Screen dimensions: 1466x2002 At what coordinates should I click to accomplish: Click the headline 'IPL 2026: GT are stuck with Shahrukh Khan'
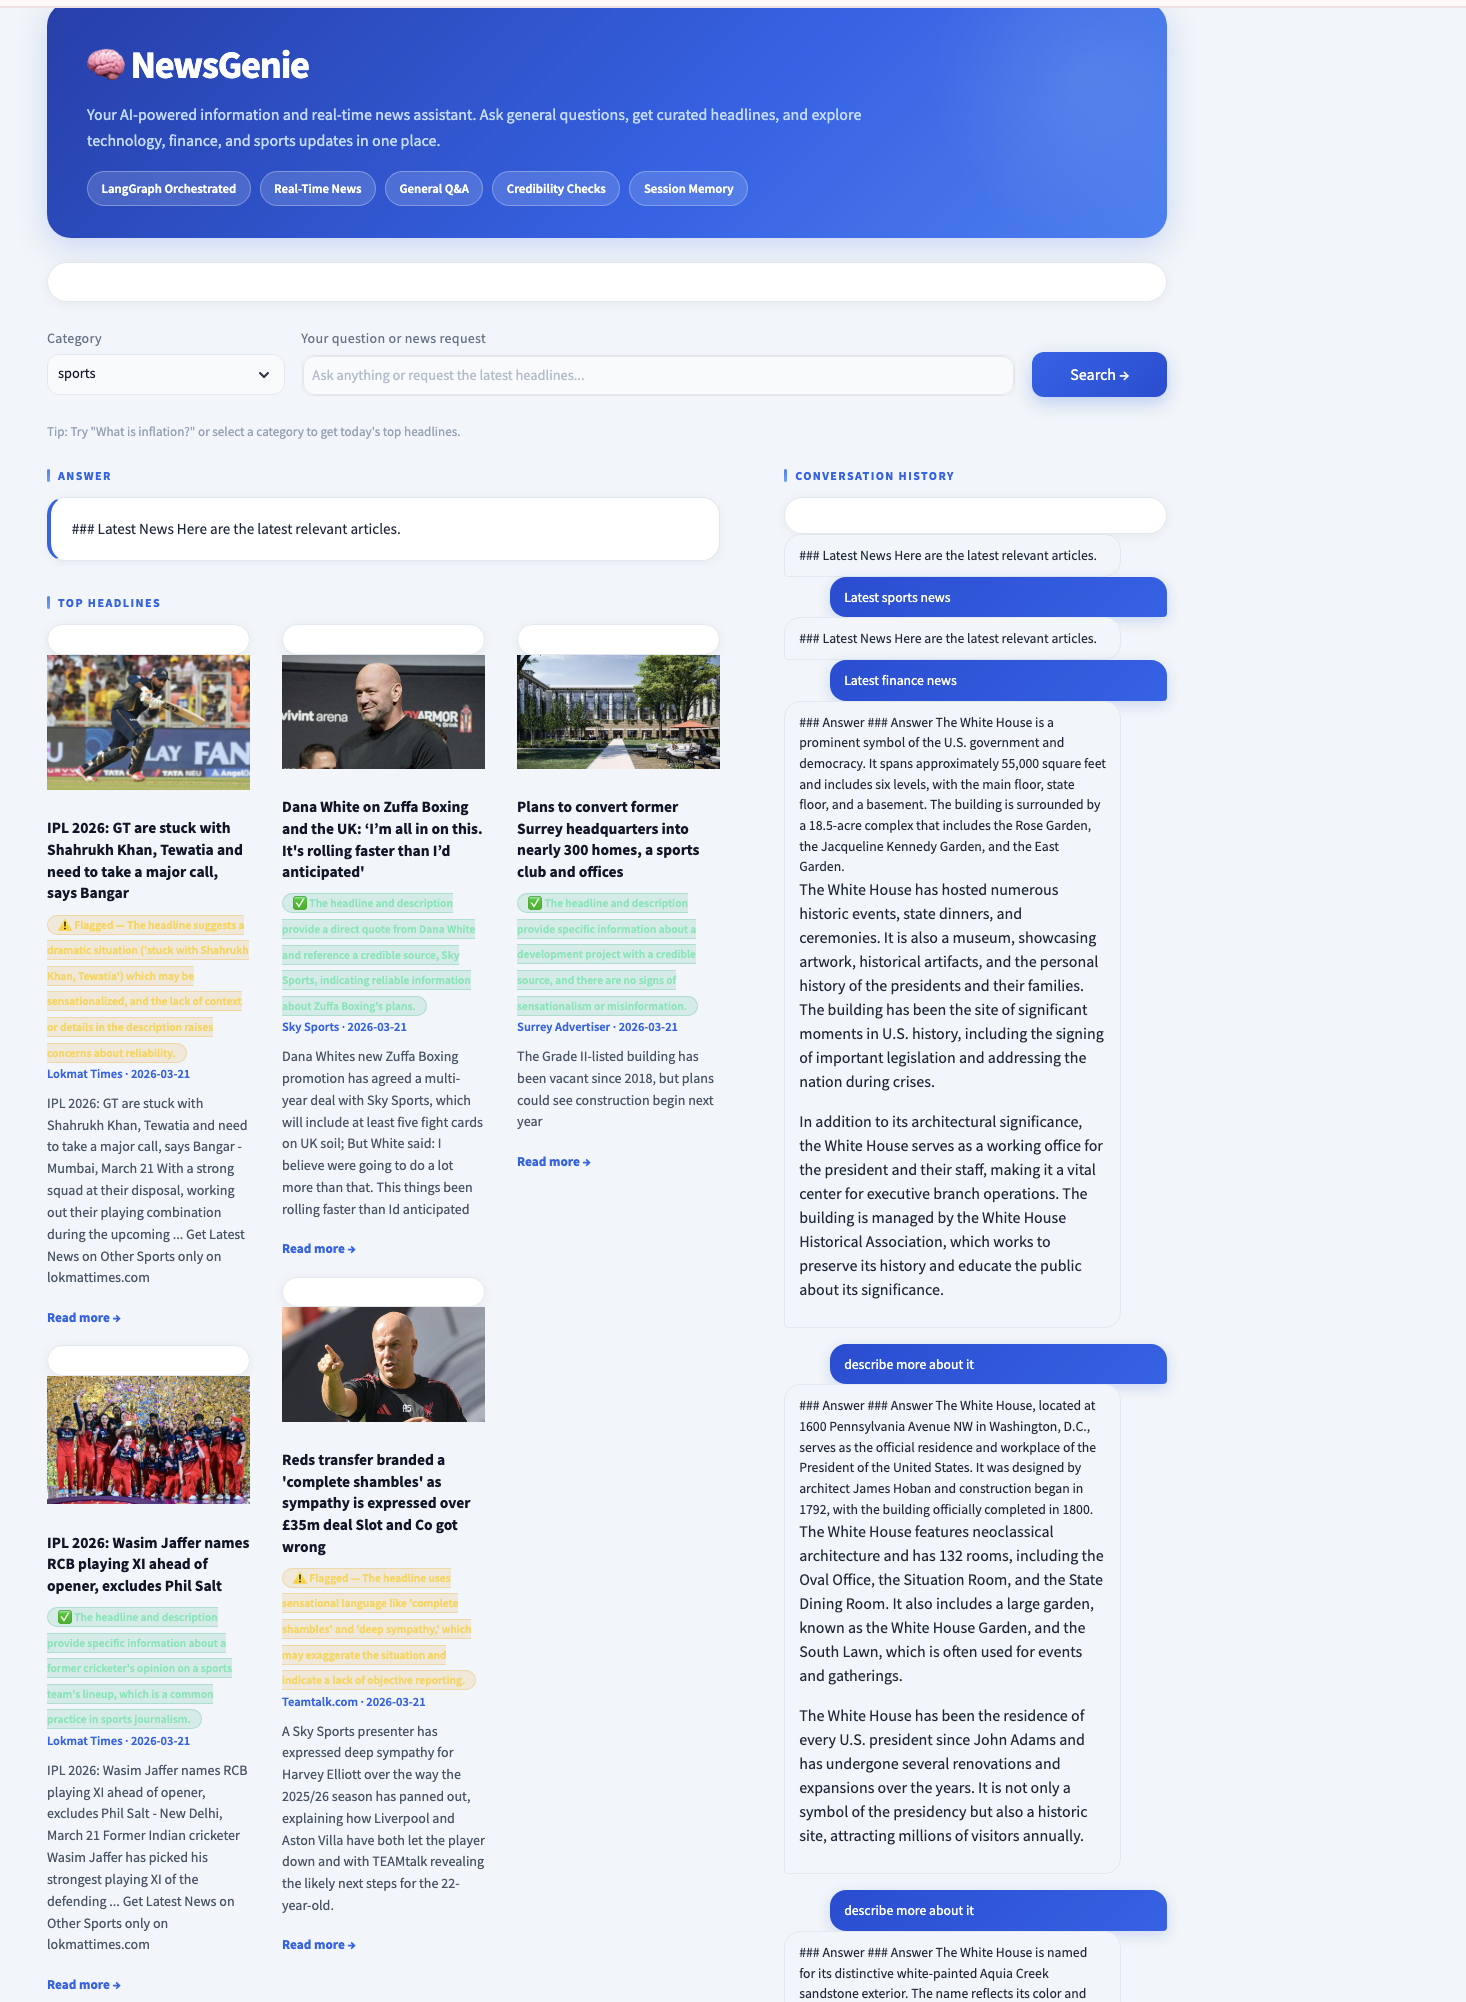146,860
